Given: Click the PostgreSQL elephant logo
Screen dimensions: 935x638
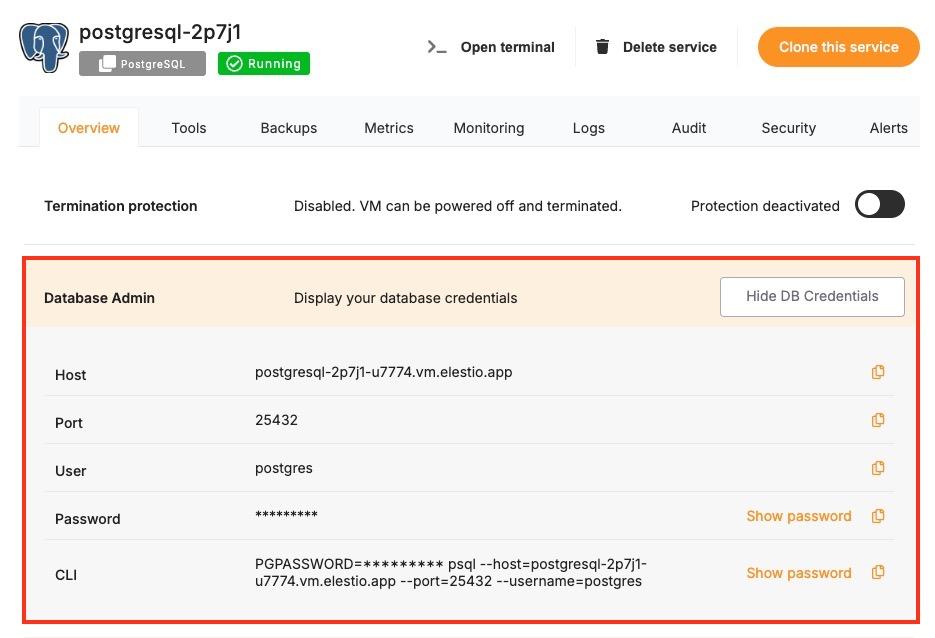Looking at the screenshot, I should click(44, 46).
